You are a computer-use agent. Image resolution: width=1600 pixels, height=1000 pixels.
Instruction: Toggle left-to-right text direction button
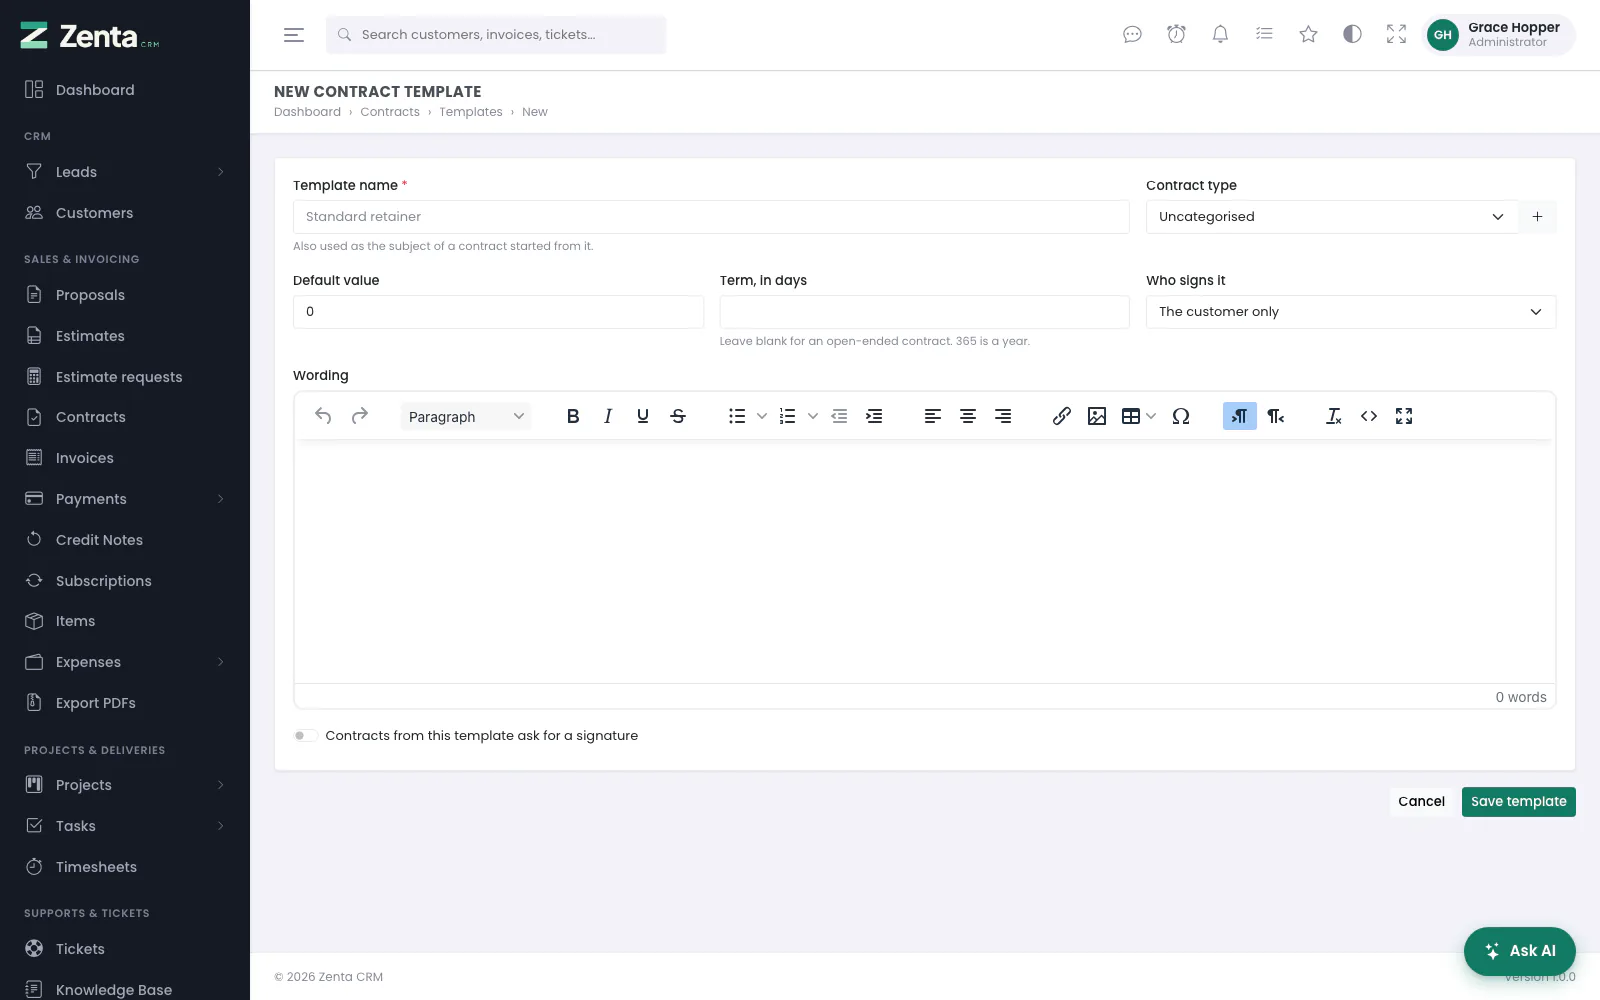tap(1240, 416)
